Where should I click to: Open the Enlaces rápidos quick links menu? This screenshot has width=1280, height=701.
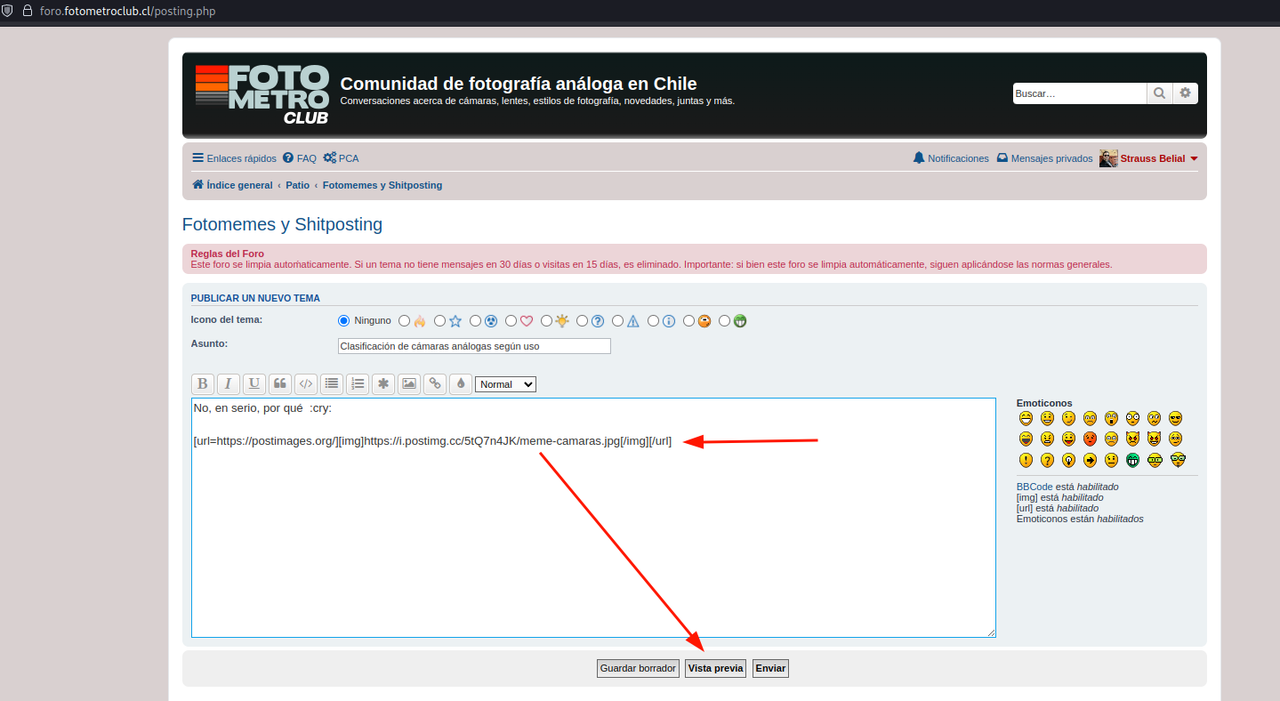(234, 158)
